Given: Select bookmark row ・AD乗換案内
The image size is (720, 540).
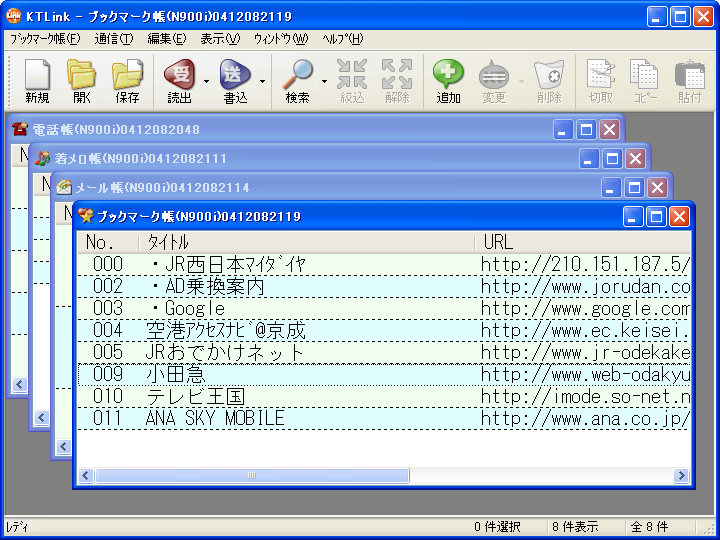Looking at the screenshot, I should [384, 286].
